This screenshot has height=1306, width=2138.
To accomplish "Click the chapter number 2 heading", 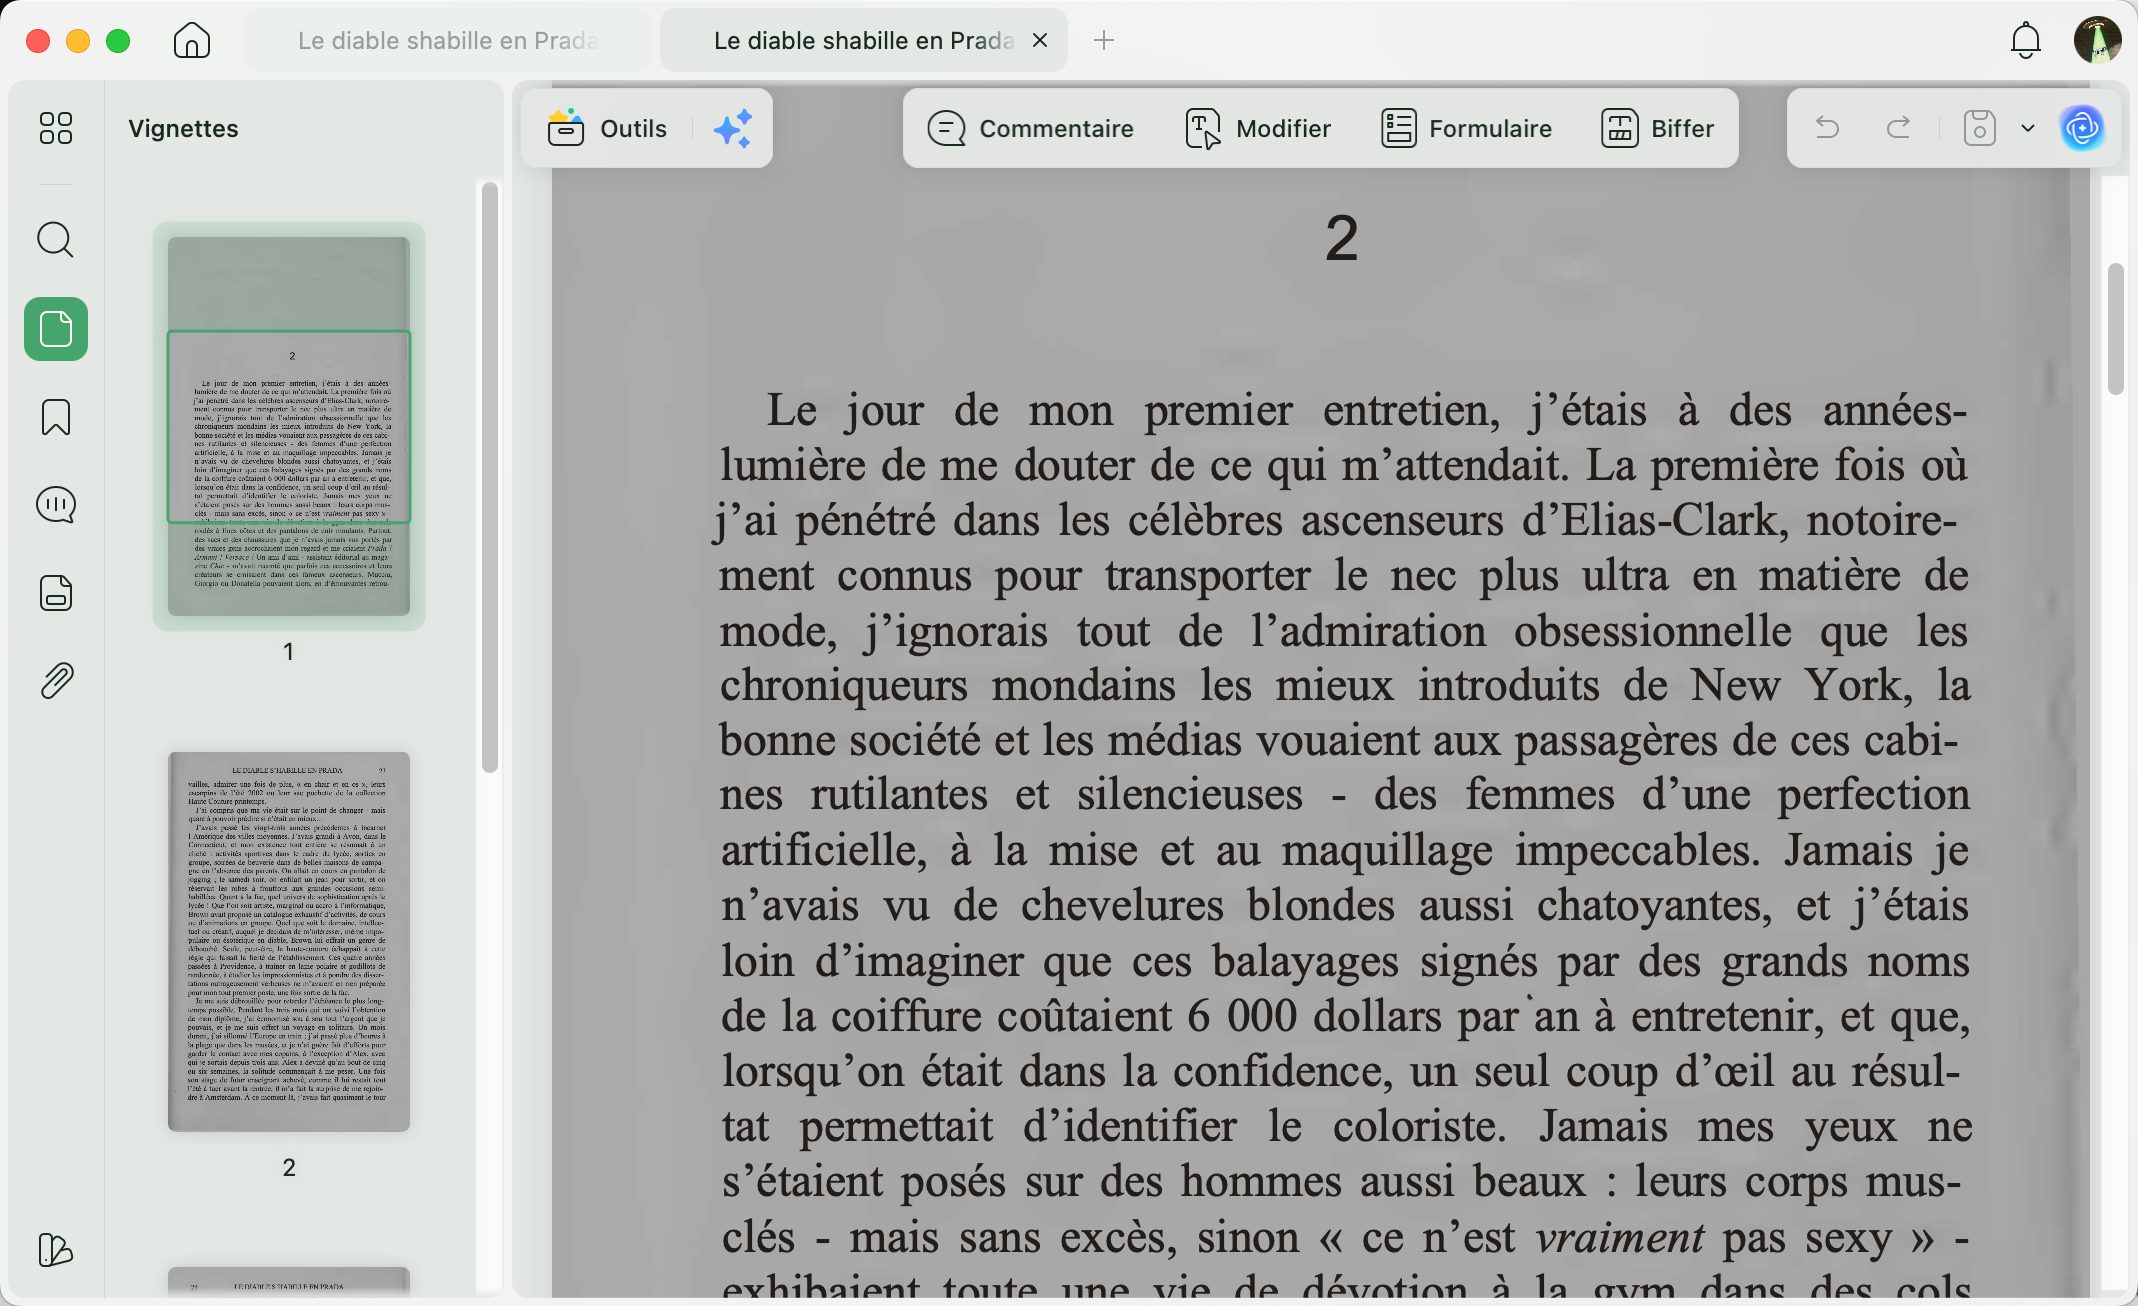I will [1341, 238].
